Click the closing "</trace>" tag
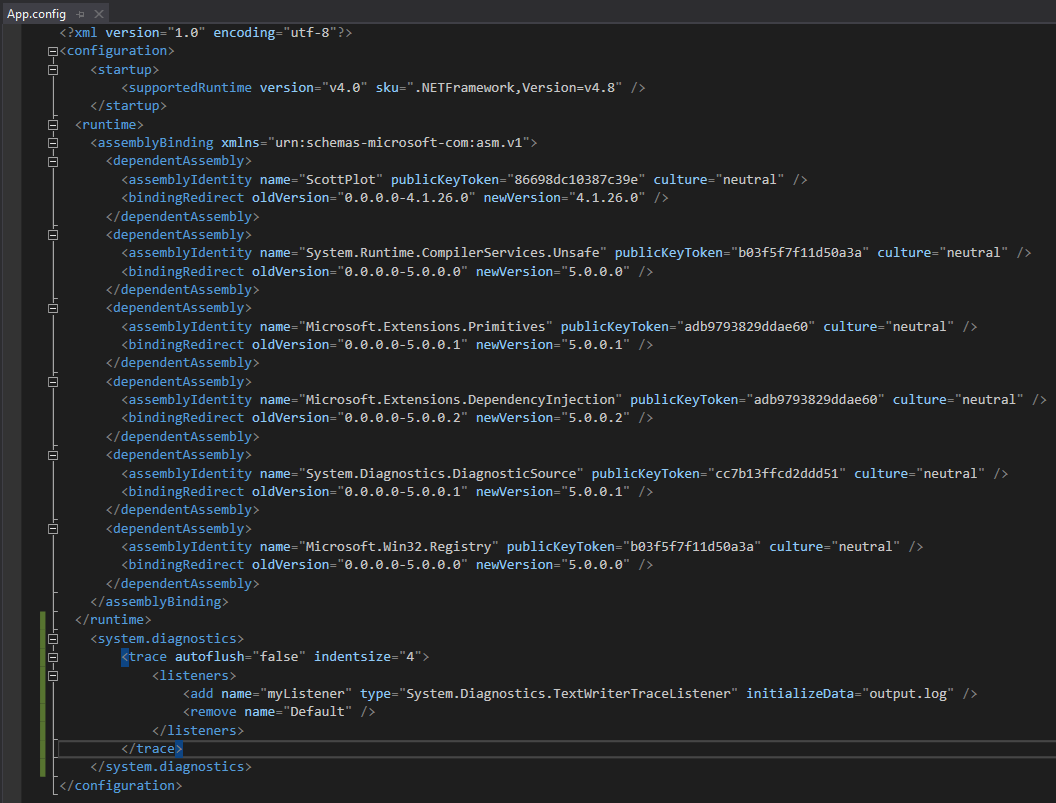 [152, 748]
